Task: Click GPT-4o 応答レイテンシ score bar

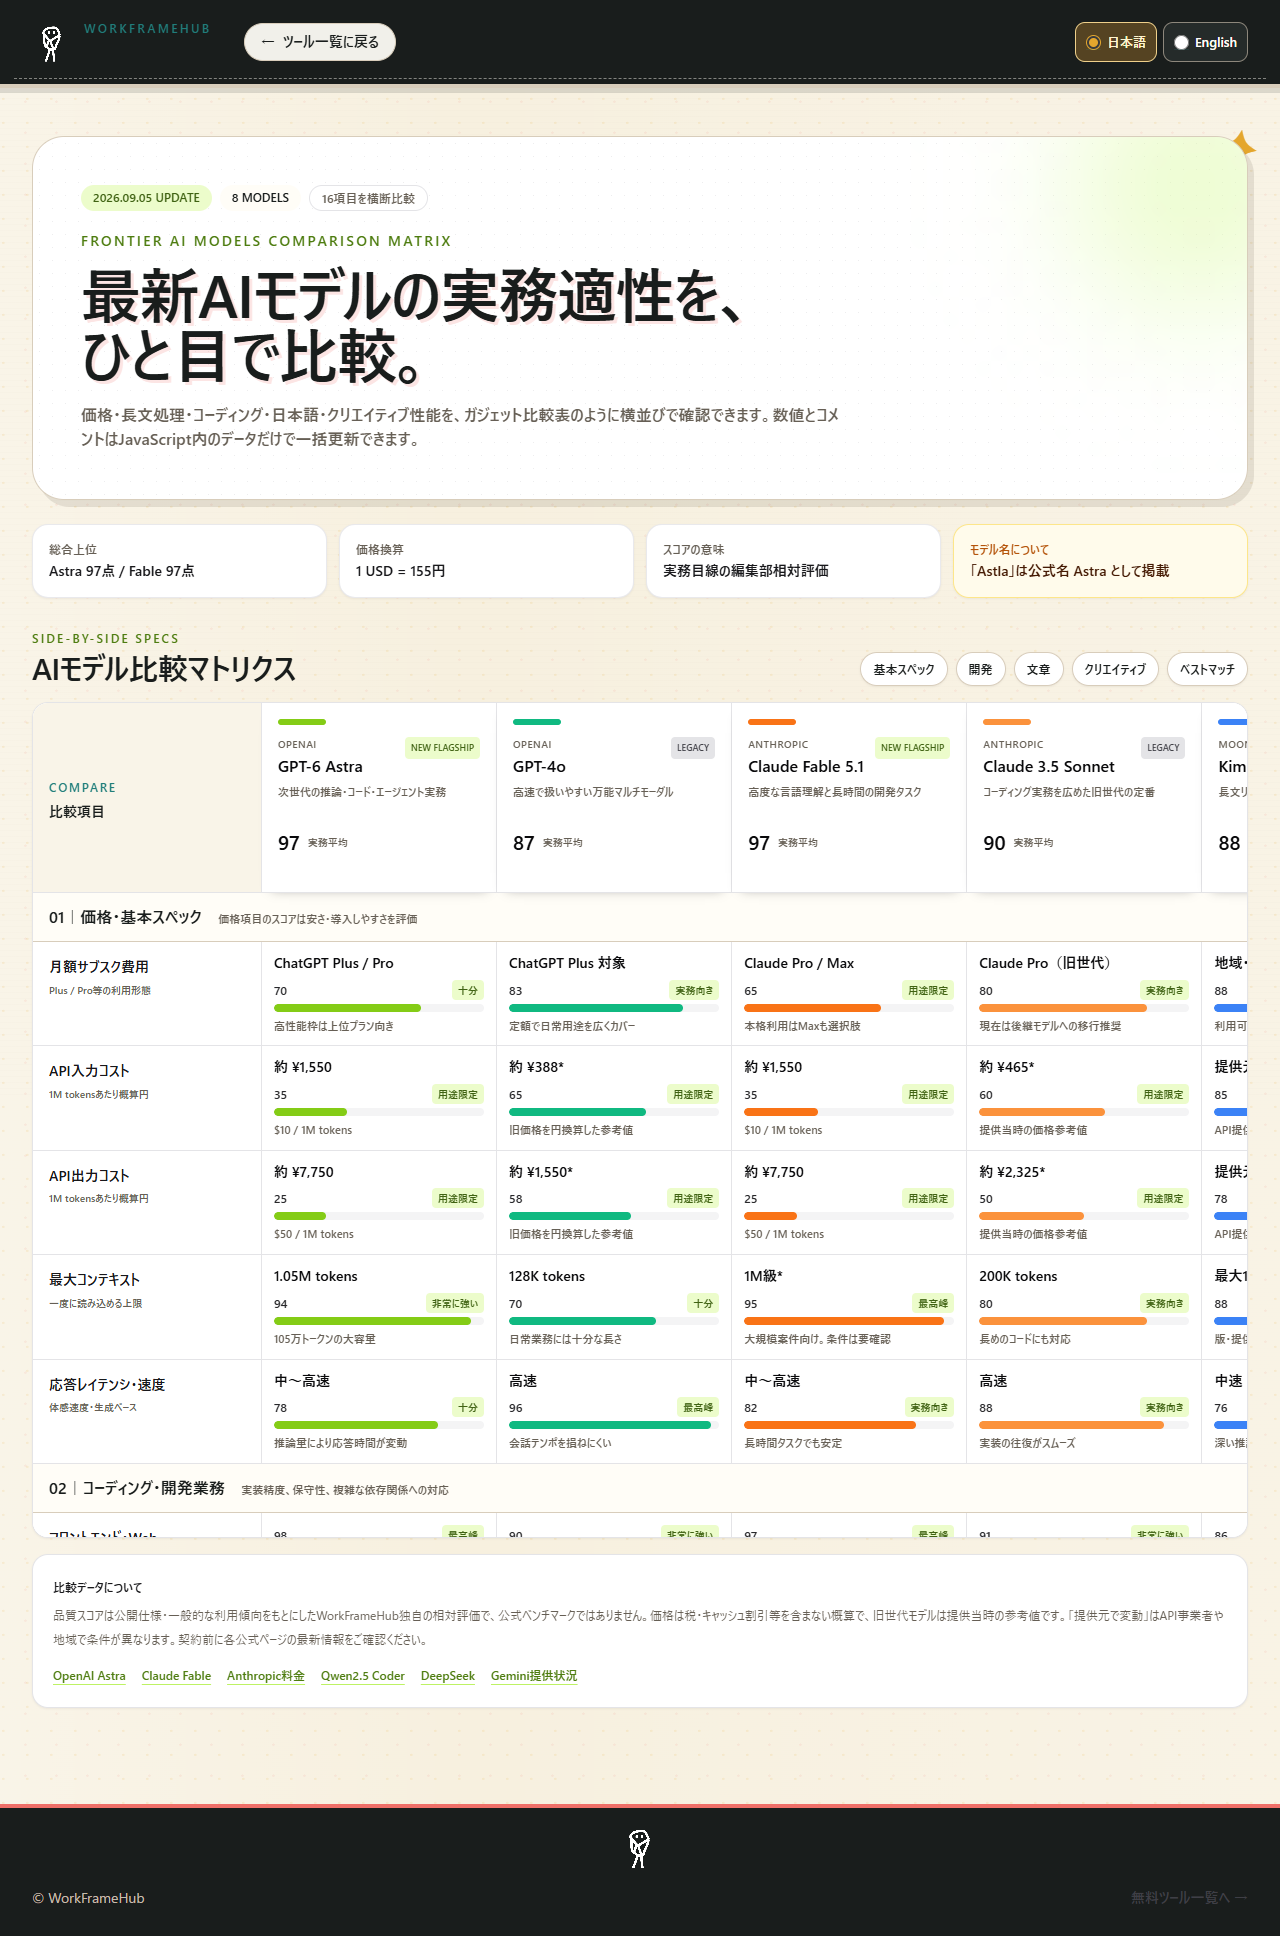Action: [x=614, y=1425]
